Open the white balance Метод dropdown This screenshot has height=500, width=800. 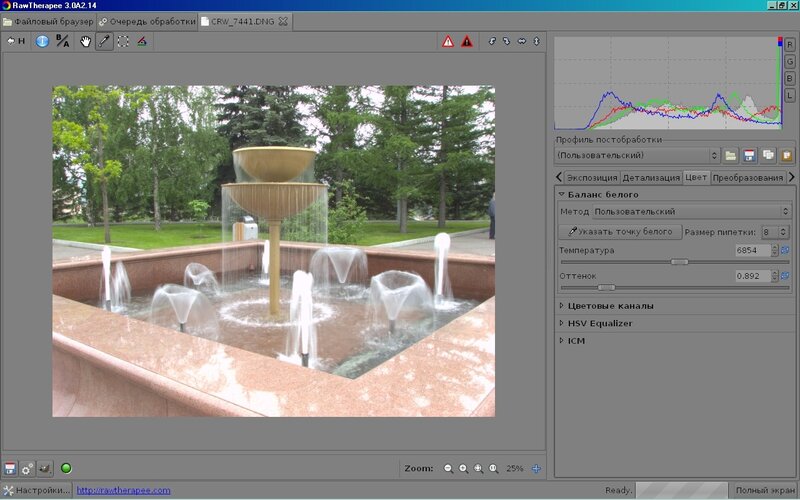click(x=690, y=211)
